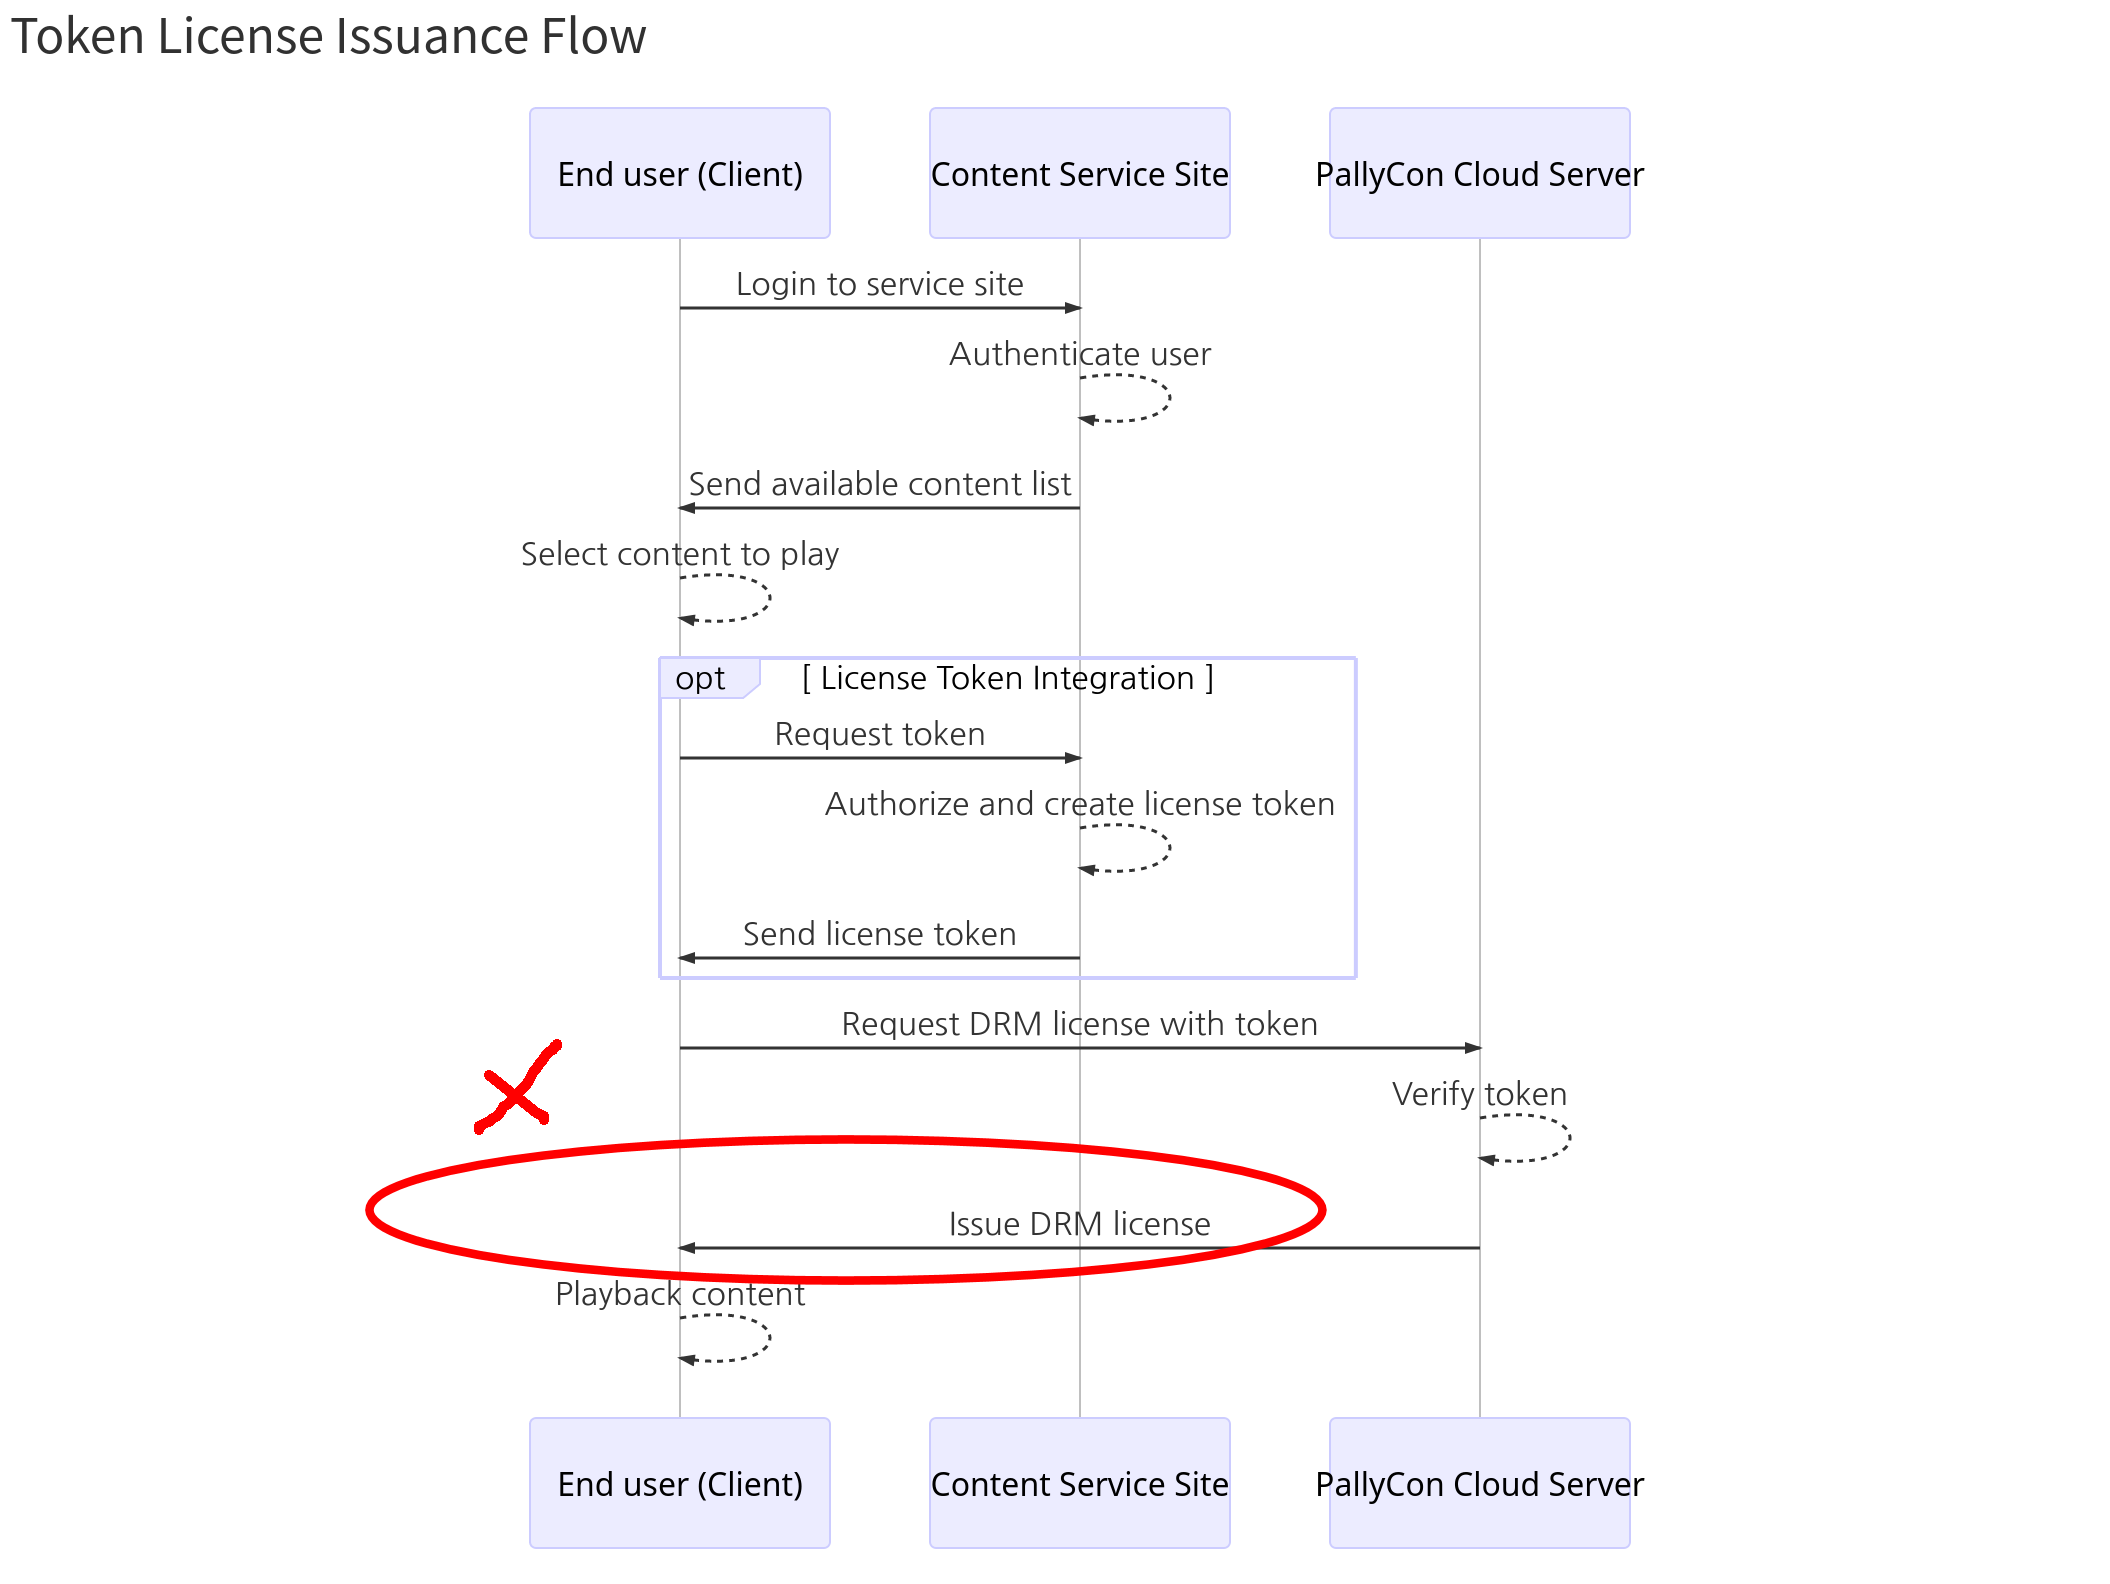Click the Playback content message label
The width and height of the screenshot is (2110, 1584).
680,1294
